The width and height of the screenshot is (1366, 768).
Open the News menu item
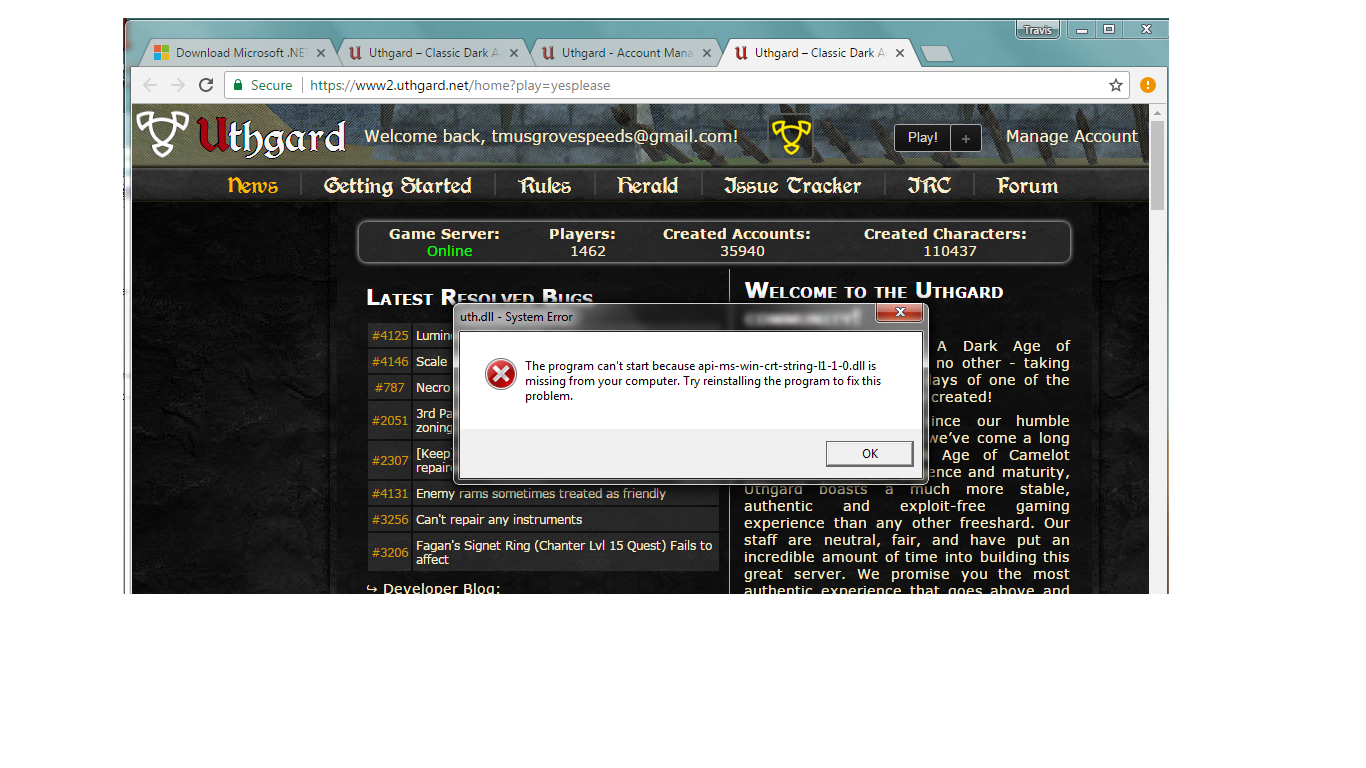point(252,185)
